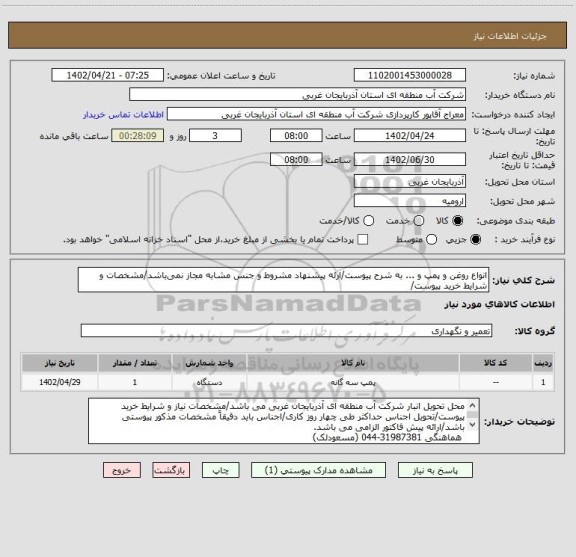
Task: Click the ردیف column header
Action: 543,363
